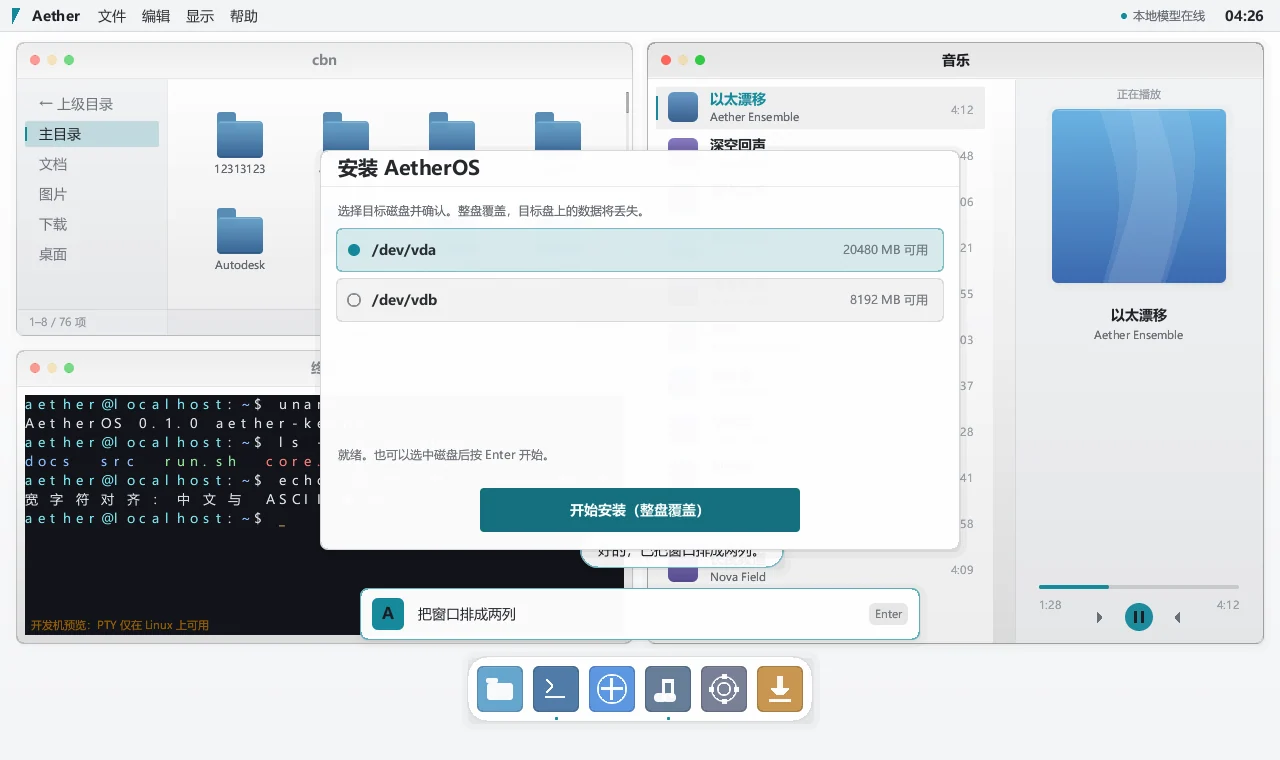Open the 文件 menu
Image resolution: width=1280 pixels, height=760 pixels.
(x=112, y=16)
